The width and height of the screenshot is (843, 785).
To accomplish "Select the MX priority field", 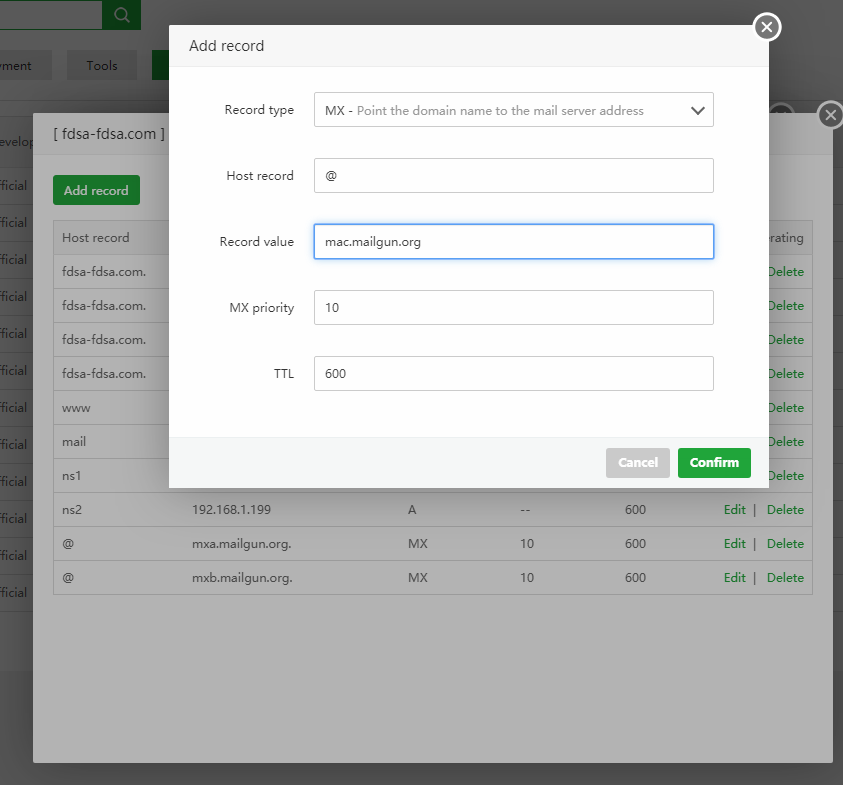I will (x=513, y=307).
